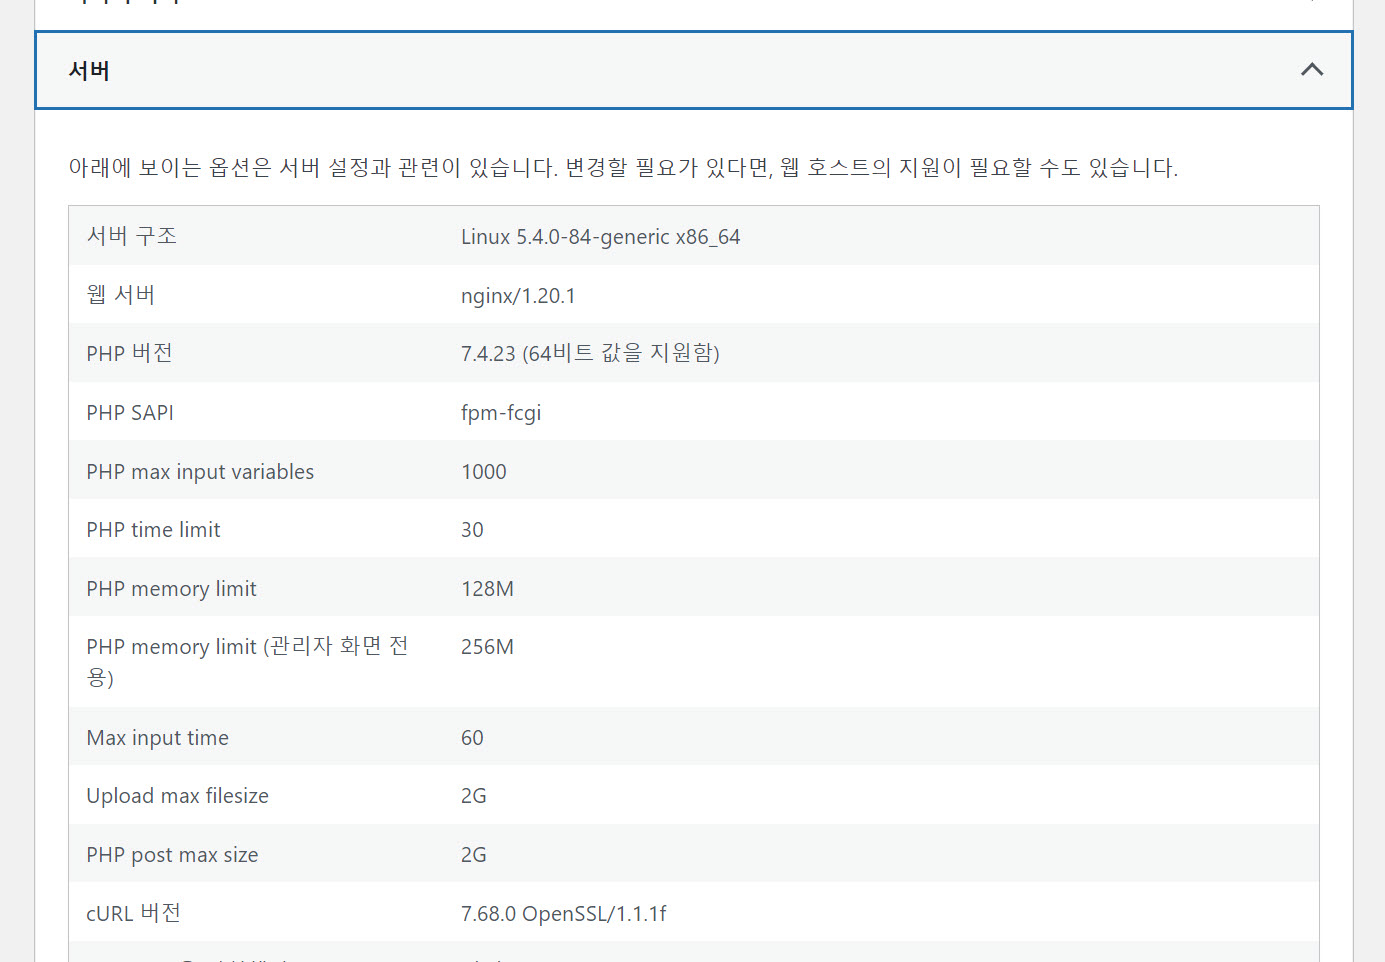The width and height of the screenshot is (1385, 962).
Task: Click the PHP time limit value 30
Action: coord(472,529)
